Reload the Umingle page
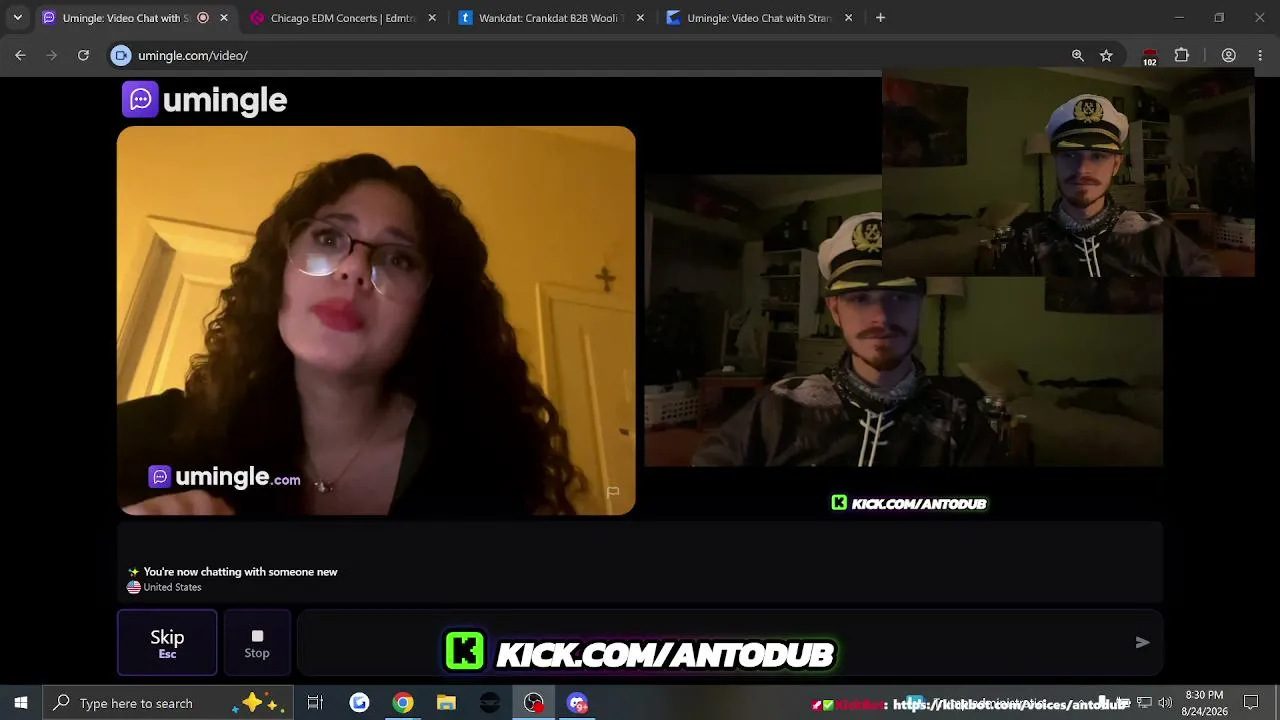This screenshot has height=720, width=1280. (83, 55)
